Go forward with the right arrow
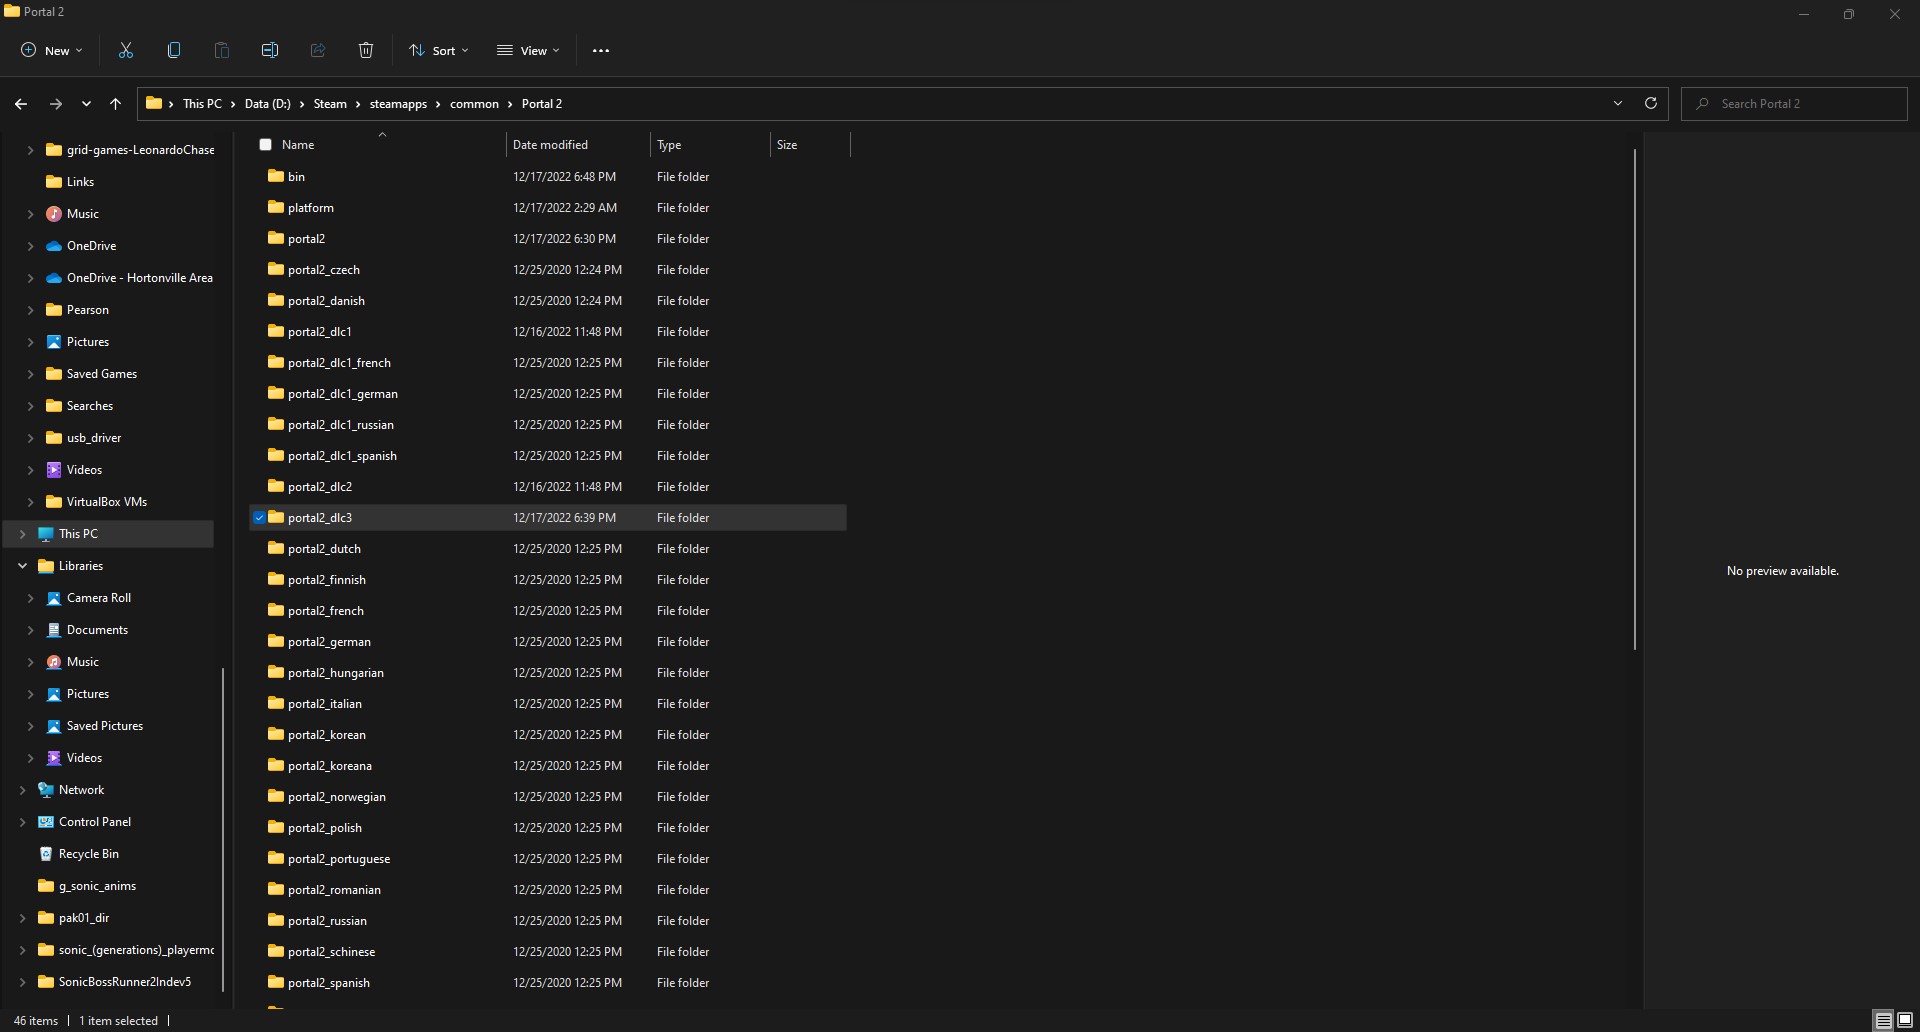1920x1032 pixels. (x=56, y=104)
